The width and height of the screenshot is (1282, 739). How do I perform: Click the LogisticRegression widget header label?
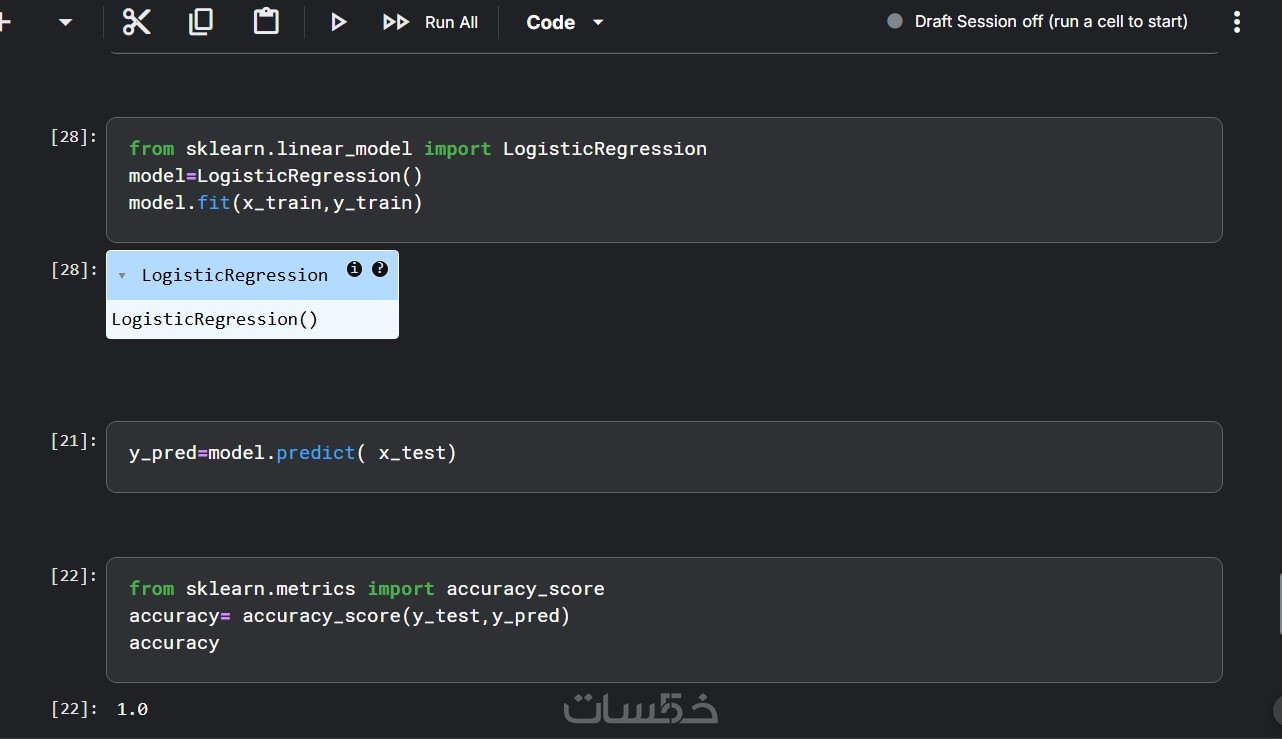(235, 275)
